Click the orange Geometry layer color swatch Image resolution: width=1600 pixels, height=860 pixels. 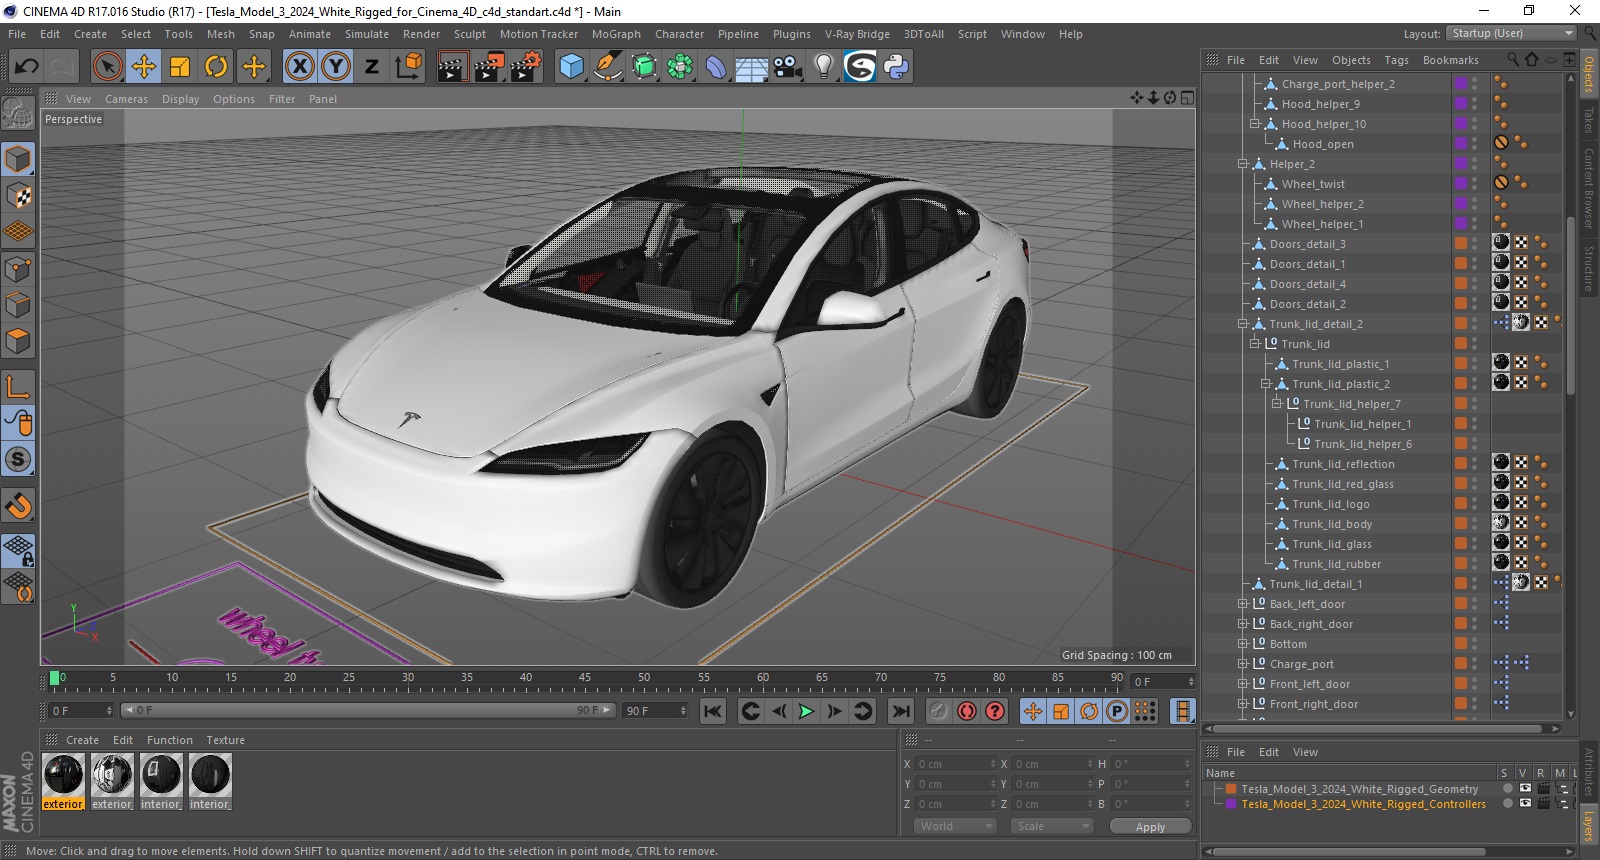coord(1231,789)
